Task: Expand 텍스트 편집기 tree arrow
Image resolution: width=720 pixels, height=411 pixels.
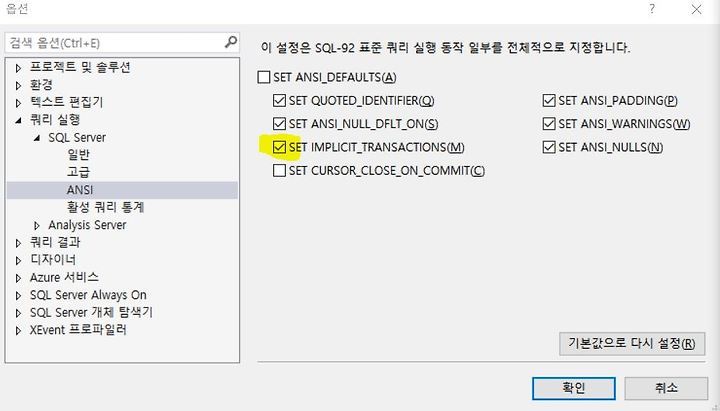Action: click(18, 103)
